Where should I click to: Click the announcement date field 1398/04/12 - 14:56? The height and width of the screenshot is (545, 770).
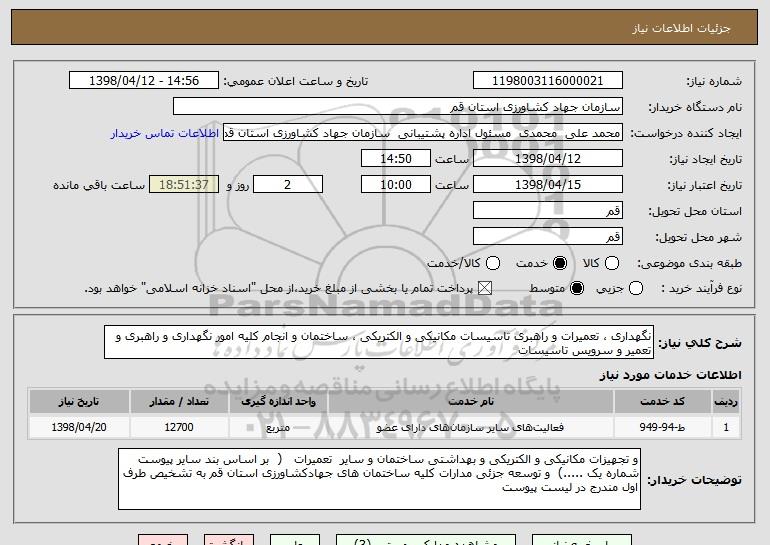[144, 81]
